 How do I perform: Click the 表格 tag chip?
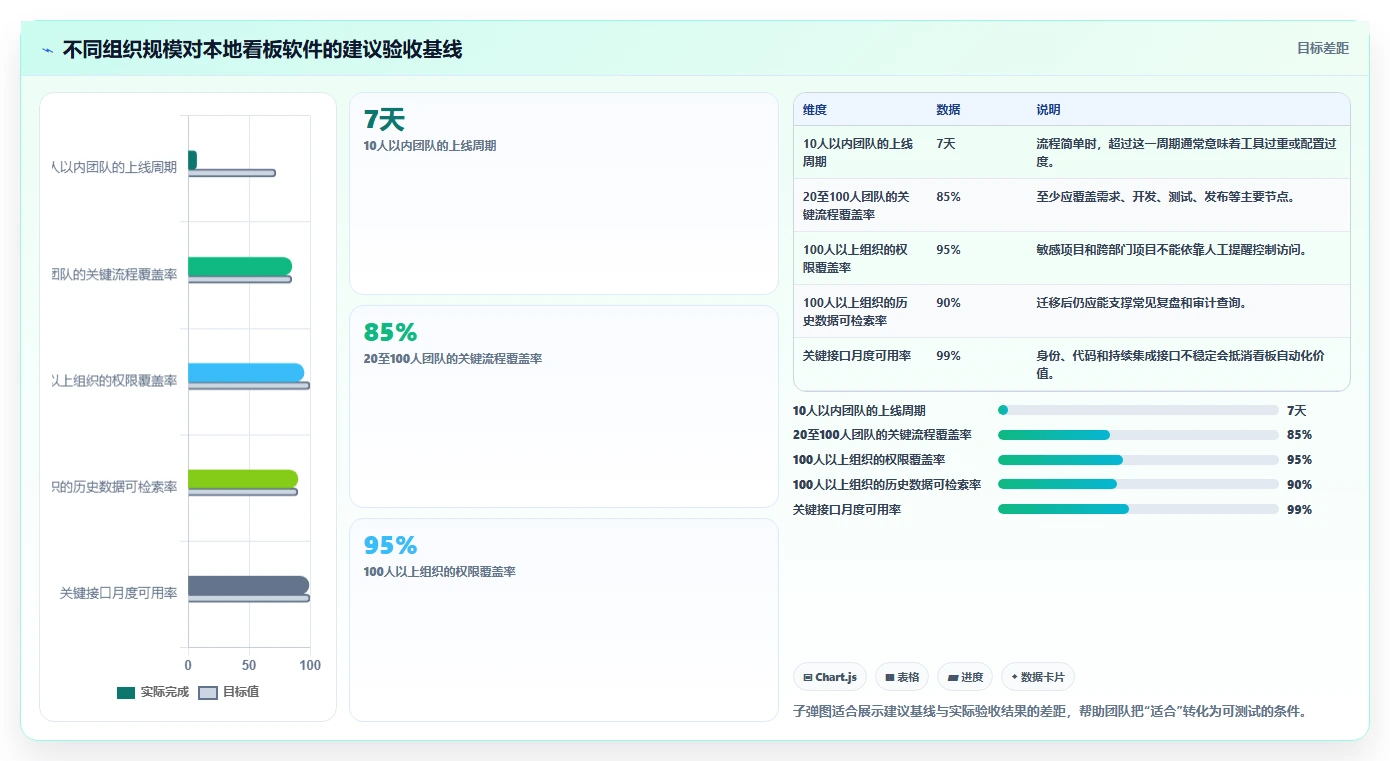tap(902, 677)
